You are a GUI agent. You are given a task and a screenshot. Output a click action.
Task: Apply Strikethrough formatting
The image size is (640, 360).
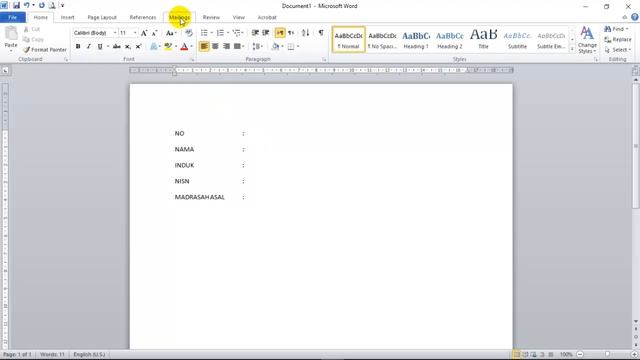(117, 47)
